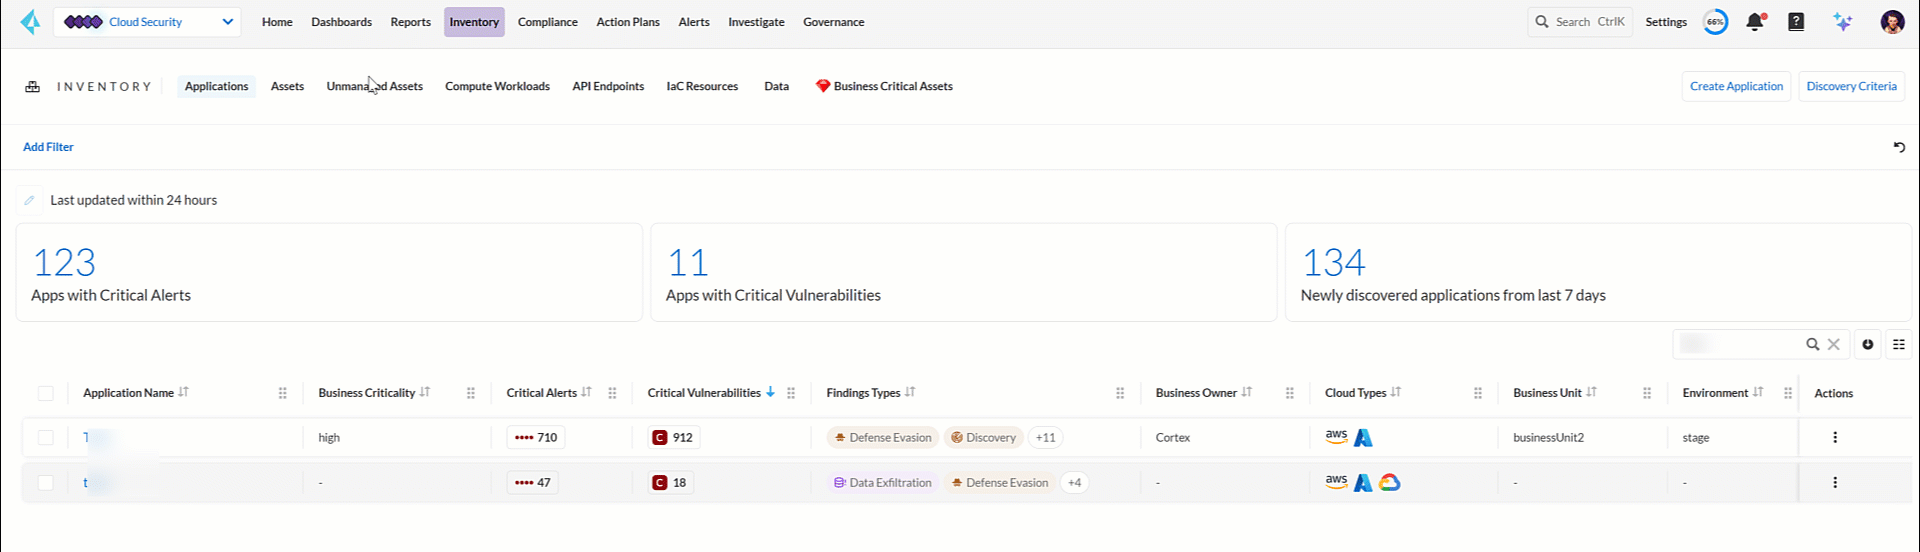The height and width of the screenshot is (552, 1920).
Task: Sort by Business Criticality
Action: point(425,392)
